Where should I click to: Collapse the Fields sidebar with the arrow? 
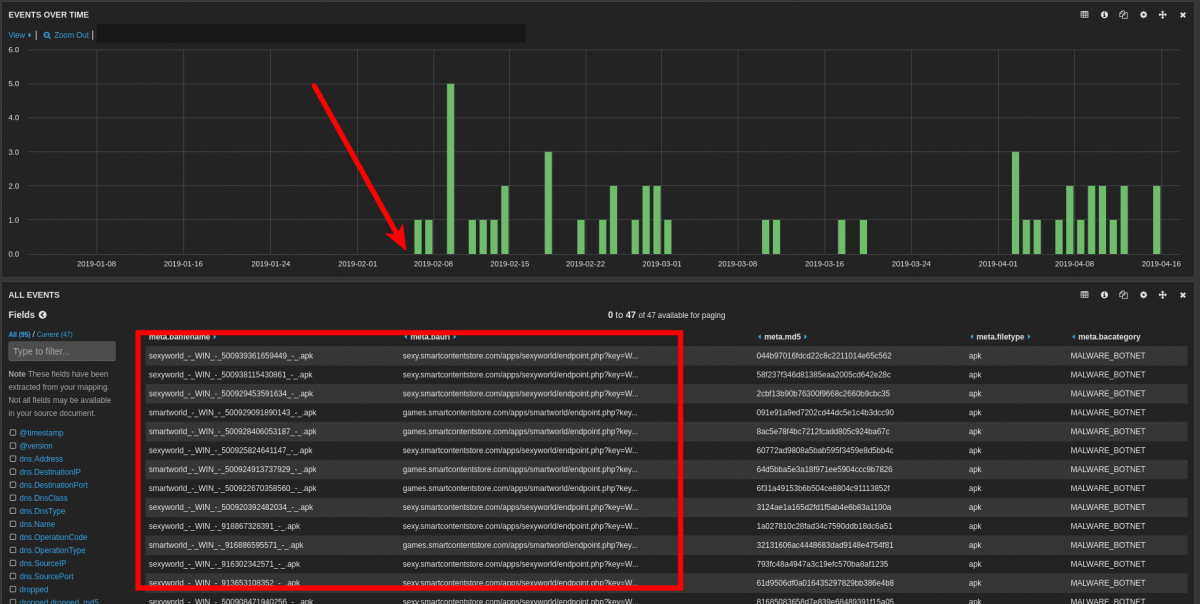(43, 315)
